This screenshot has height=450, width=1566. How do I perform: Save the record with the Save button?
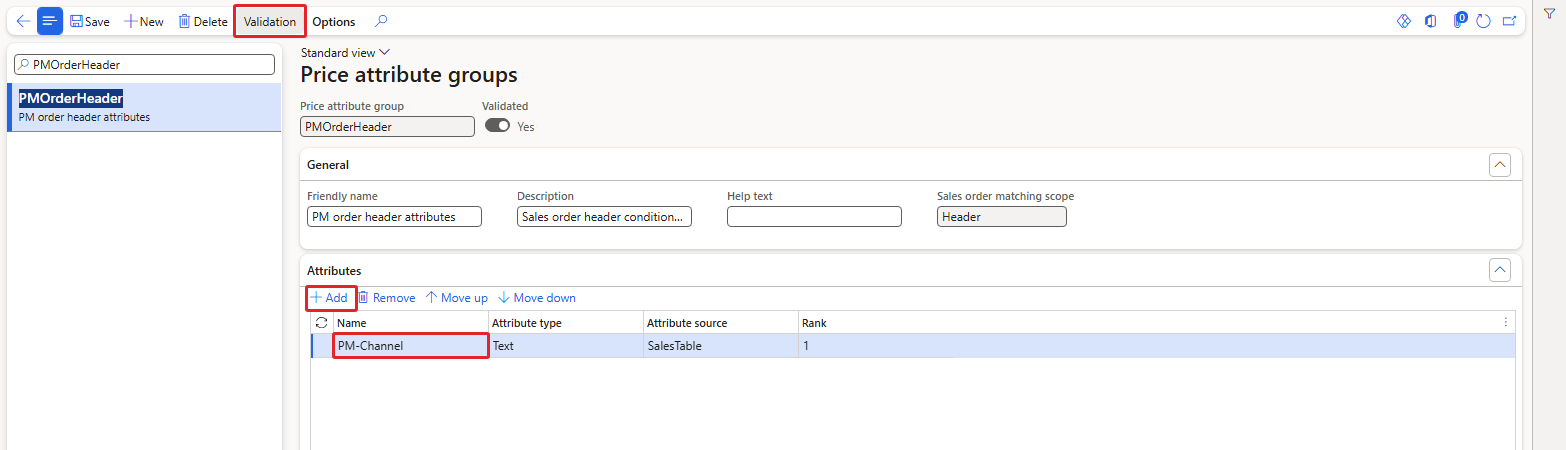(x=90, y=21)
